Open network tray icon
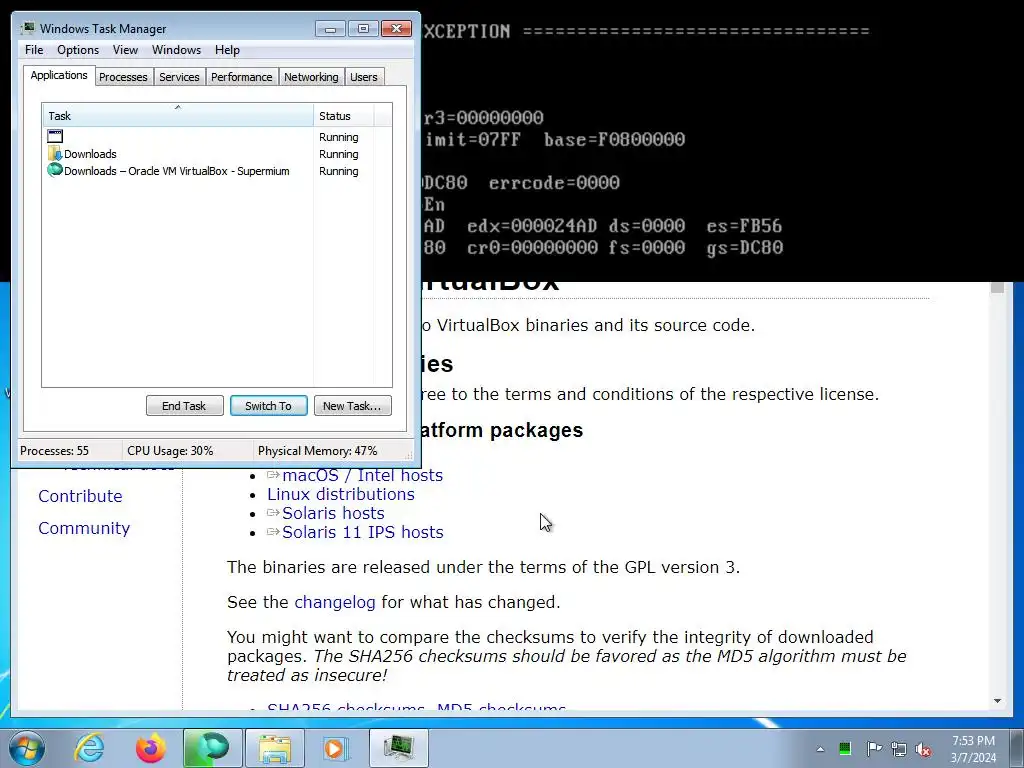 click(899, 749)
